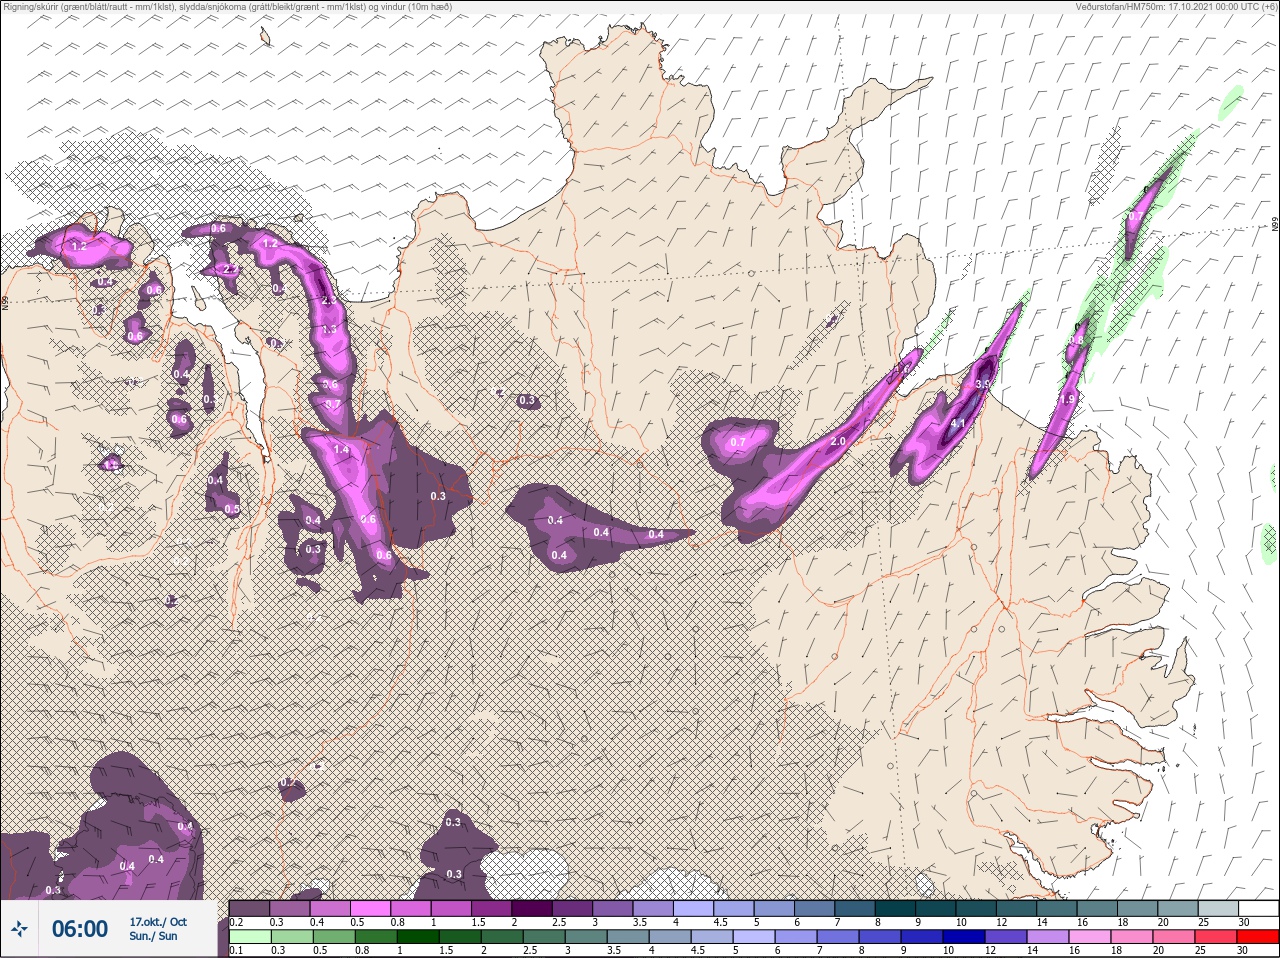Screen dimensions: 1280x958
Task: Click the 1.9 precipitation value on the map
Action: [x=1067, y=399]
